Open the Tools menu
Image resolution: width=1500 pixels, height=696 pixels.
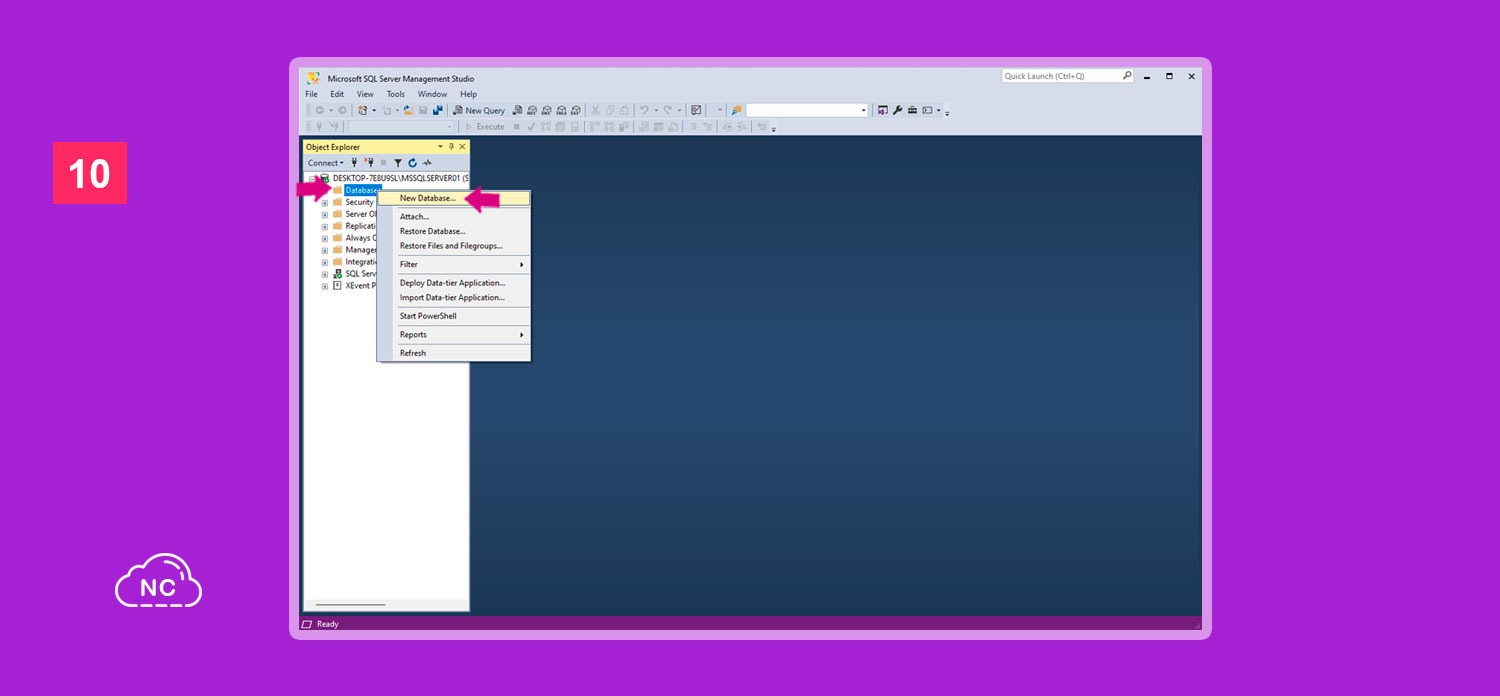point(396,94)
